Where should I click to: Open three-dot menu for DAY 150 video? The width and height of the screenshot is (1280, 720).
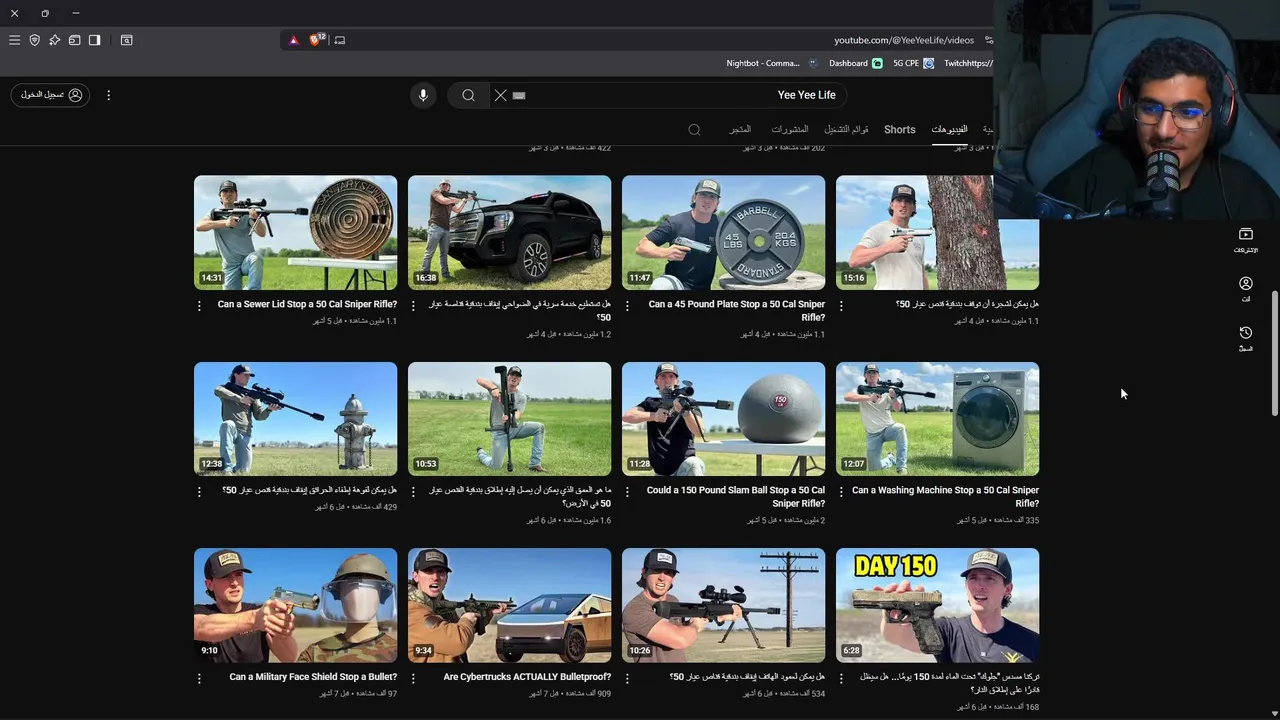[x=841, y=678]
